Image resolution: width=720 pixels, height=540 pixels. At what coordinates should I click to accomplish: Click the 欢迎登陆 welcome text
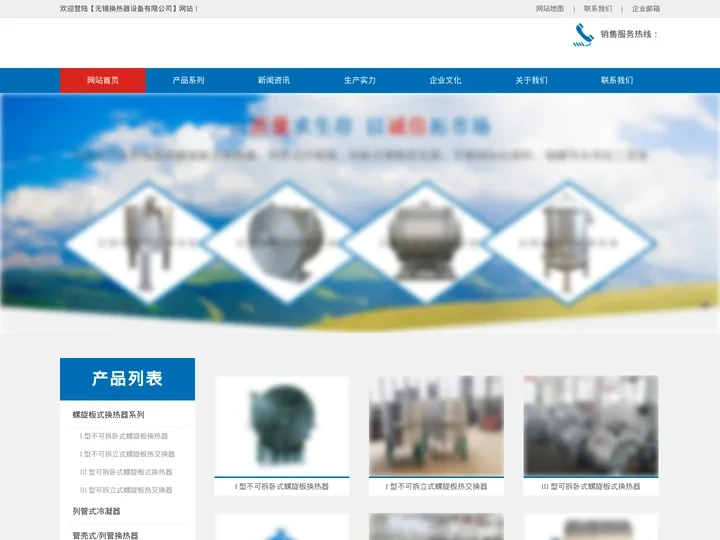(x=129, y=9)
